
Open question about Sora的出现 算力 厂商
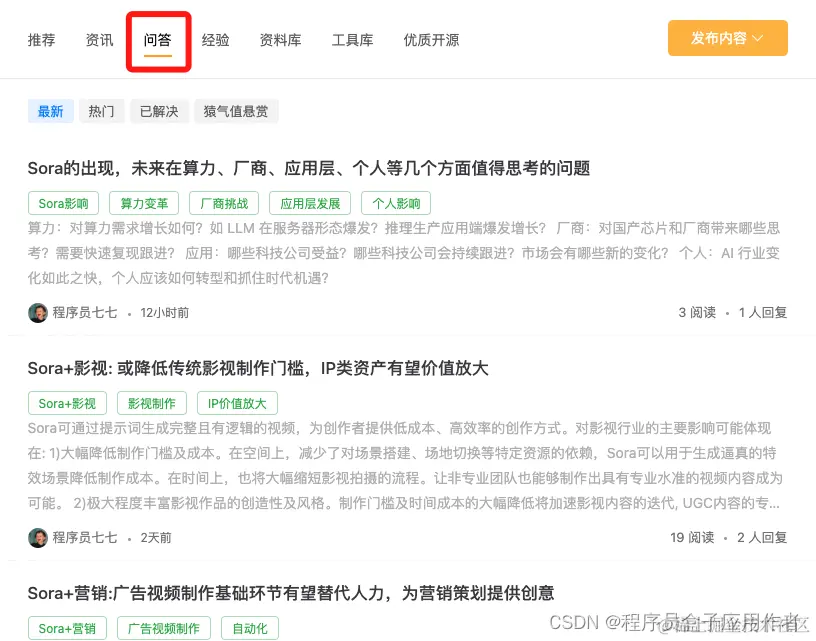click(x=309, y=168)
